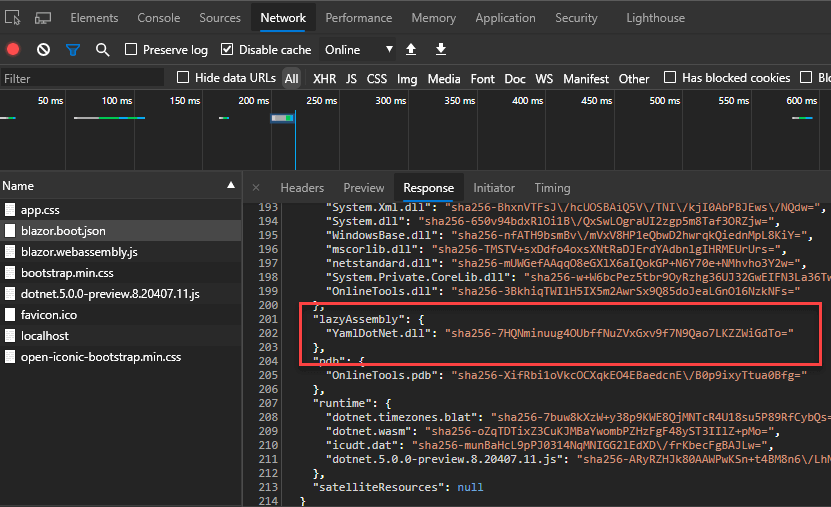Toggle the device toolbar icon
The image size is (831, 507).
pyautogui.click(x=43, y=18)
